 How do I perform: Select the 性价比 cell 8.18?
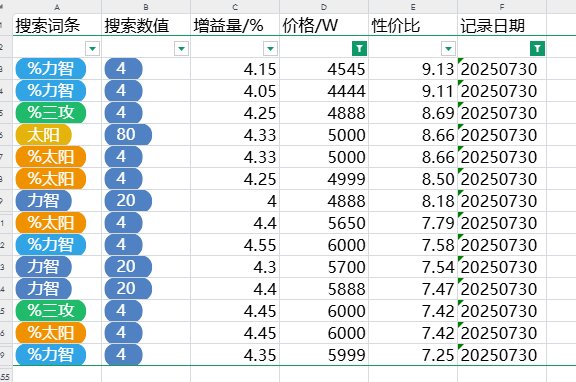point(413,201)
